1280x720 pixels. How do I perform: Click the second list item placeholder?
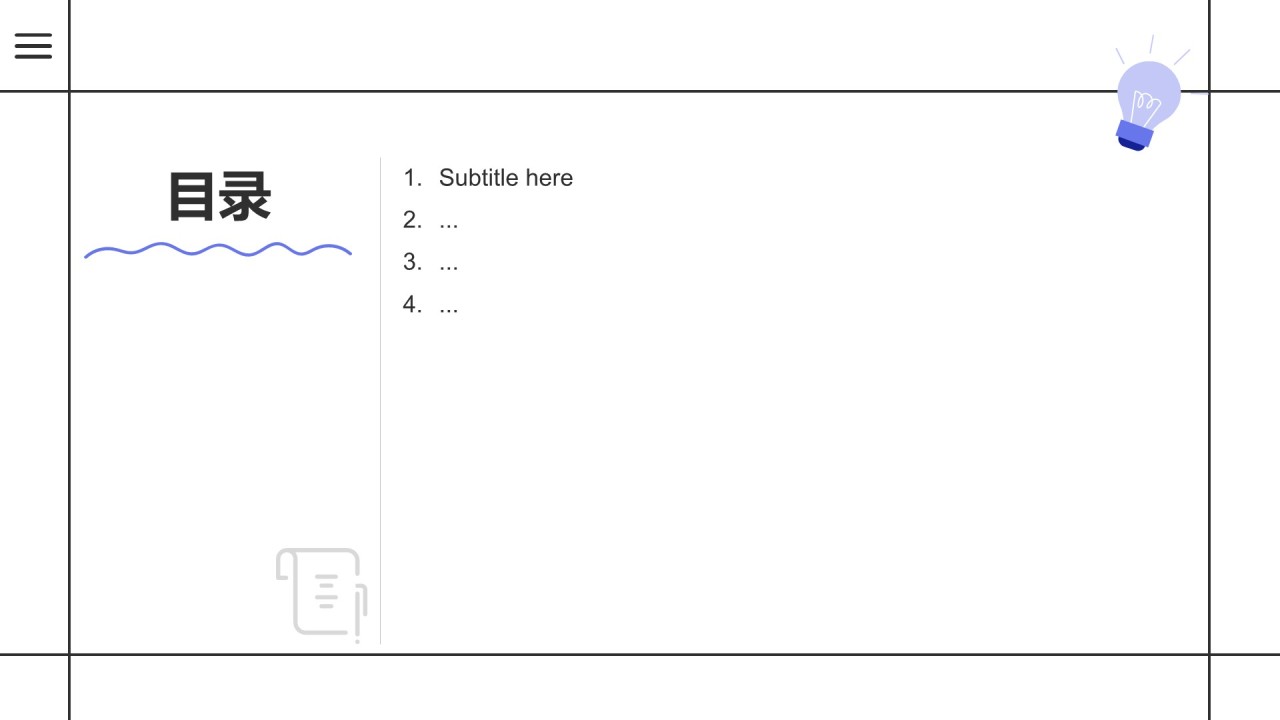click(x=448, y=221)
